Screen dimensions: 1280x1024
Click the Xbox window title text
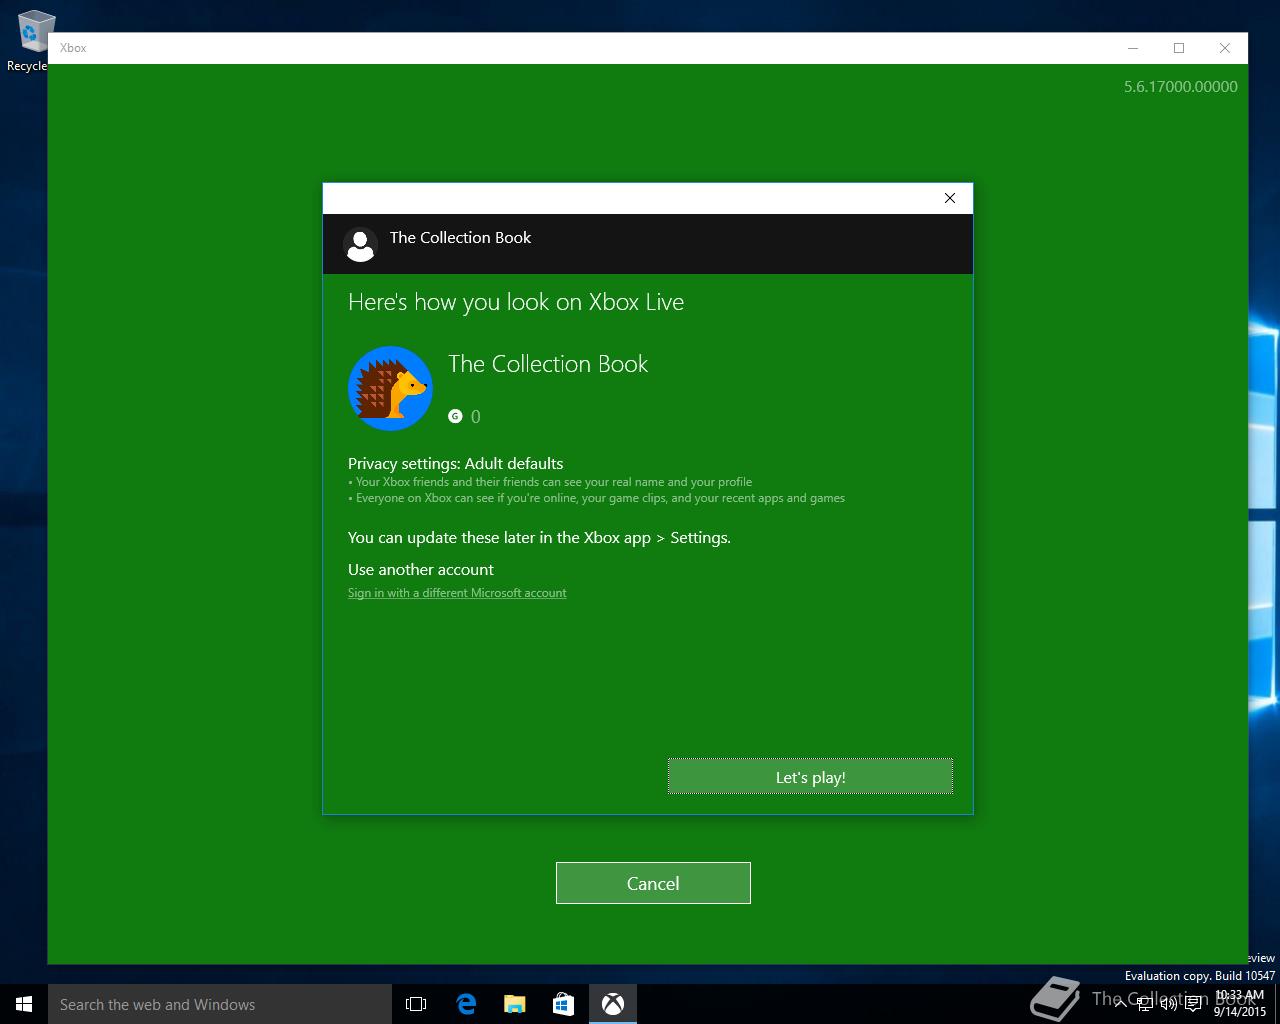click(73, 48)
